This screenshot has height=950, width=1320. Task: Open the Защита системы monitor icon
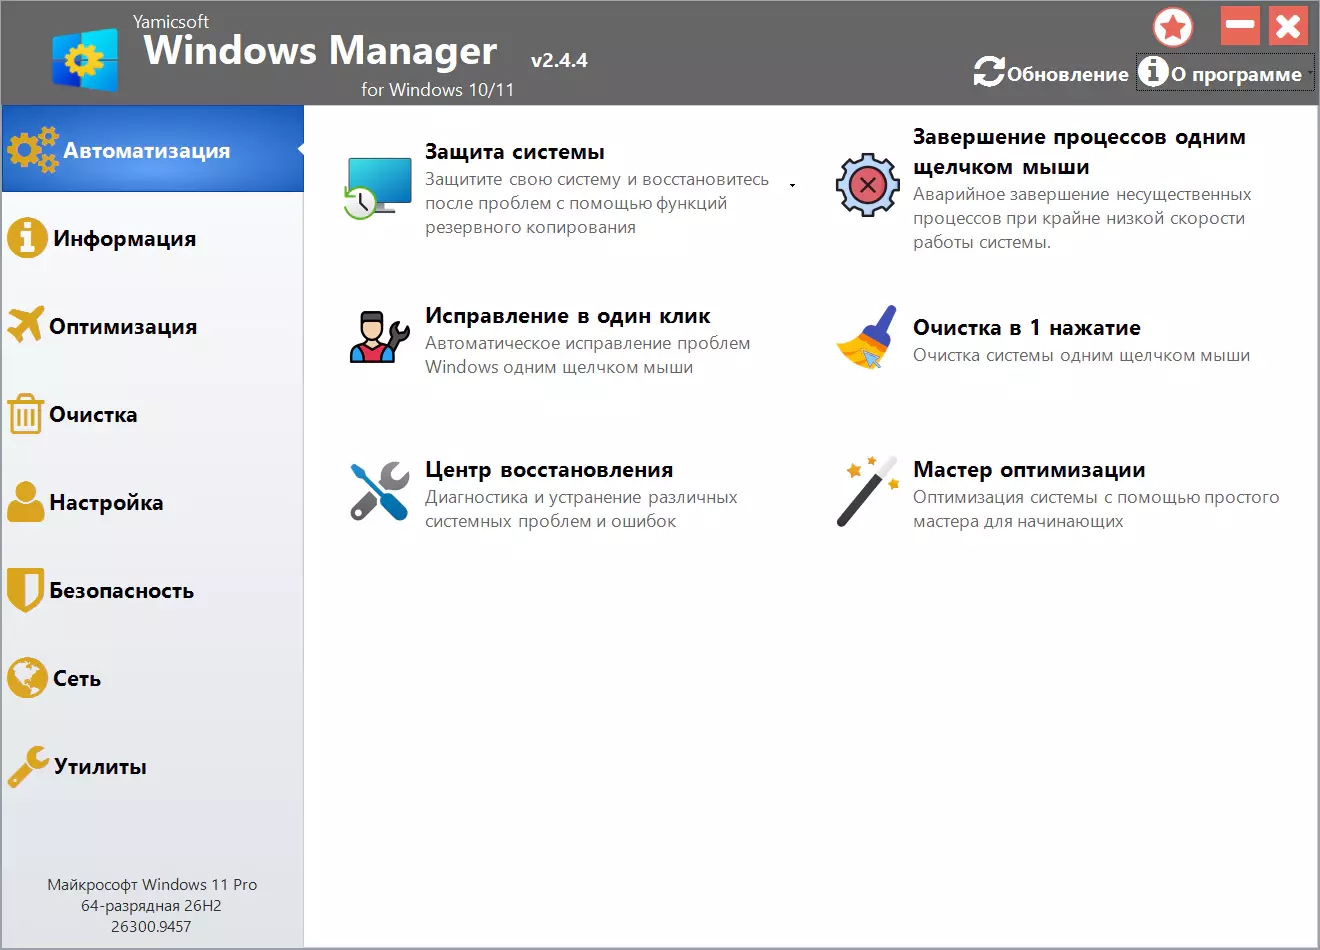[x=378, y=188]
